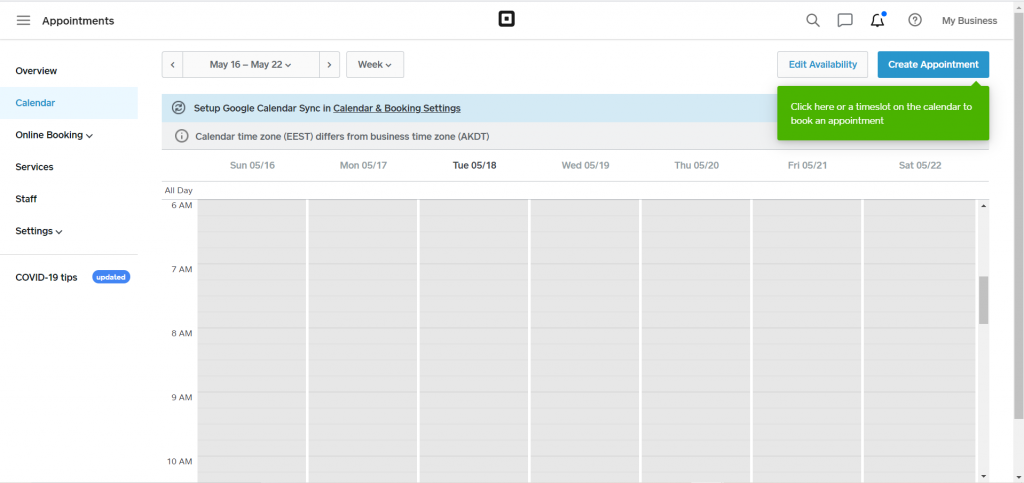The width and height of the screenshot is (1024, 483).
Task: Click the calendar scrollbar up arrow
Action: (x=984, y=206)
